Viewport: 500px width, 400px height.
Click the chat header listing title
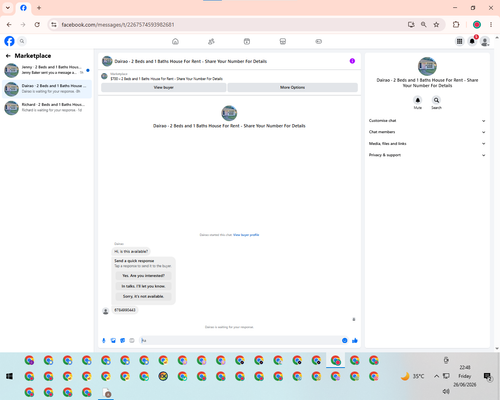[x=191, y=61]
